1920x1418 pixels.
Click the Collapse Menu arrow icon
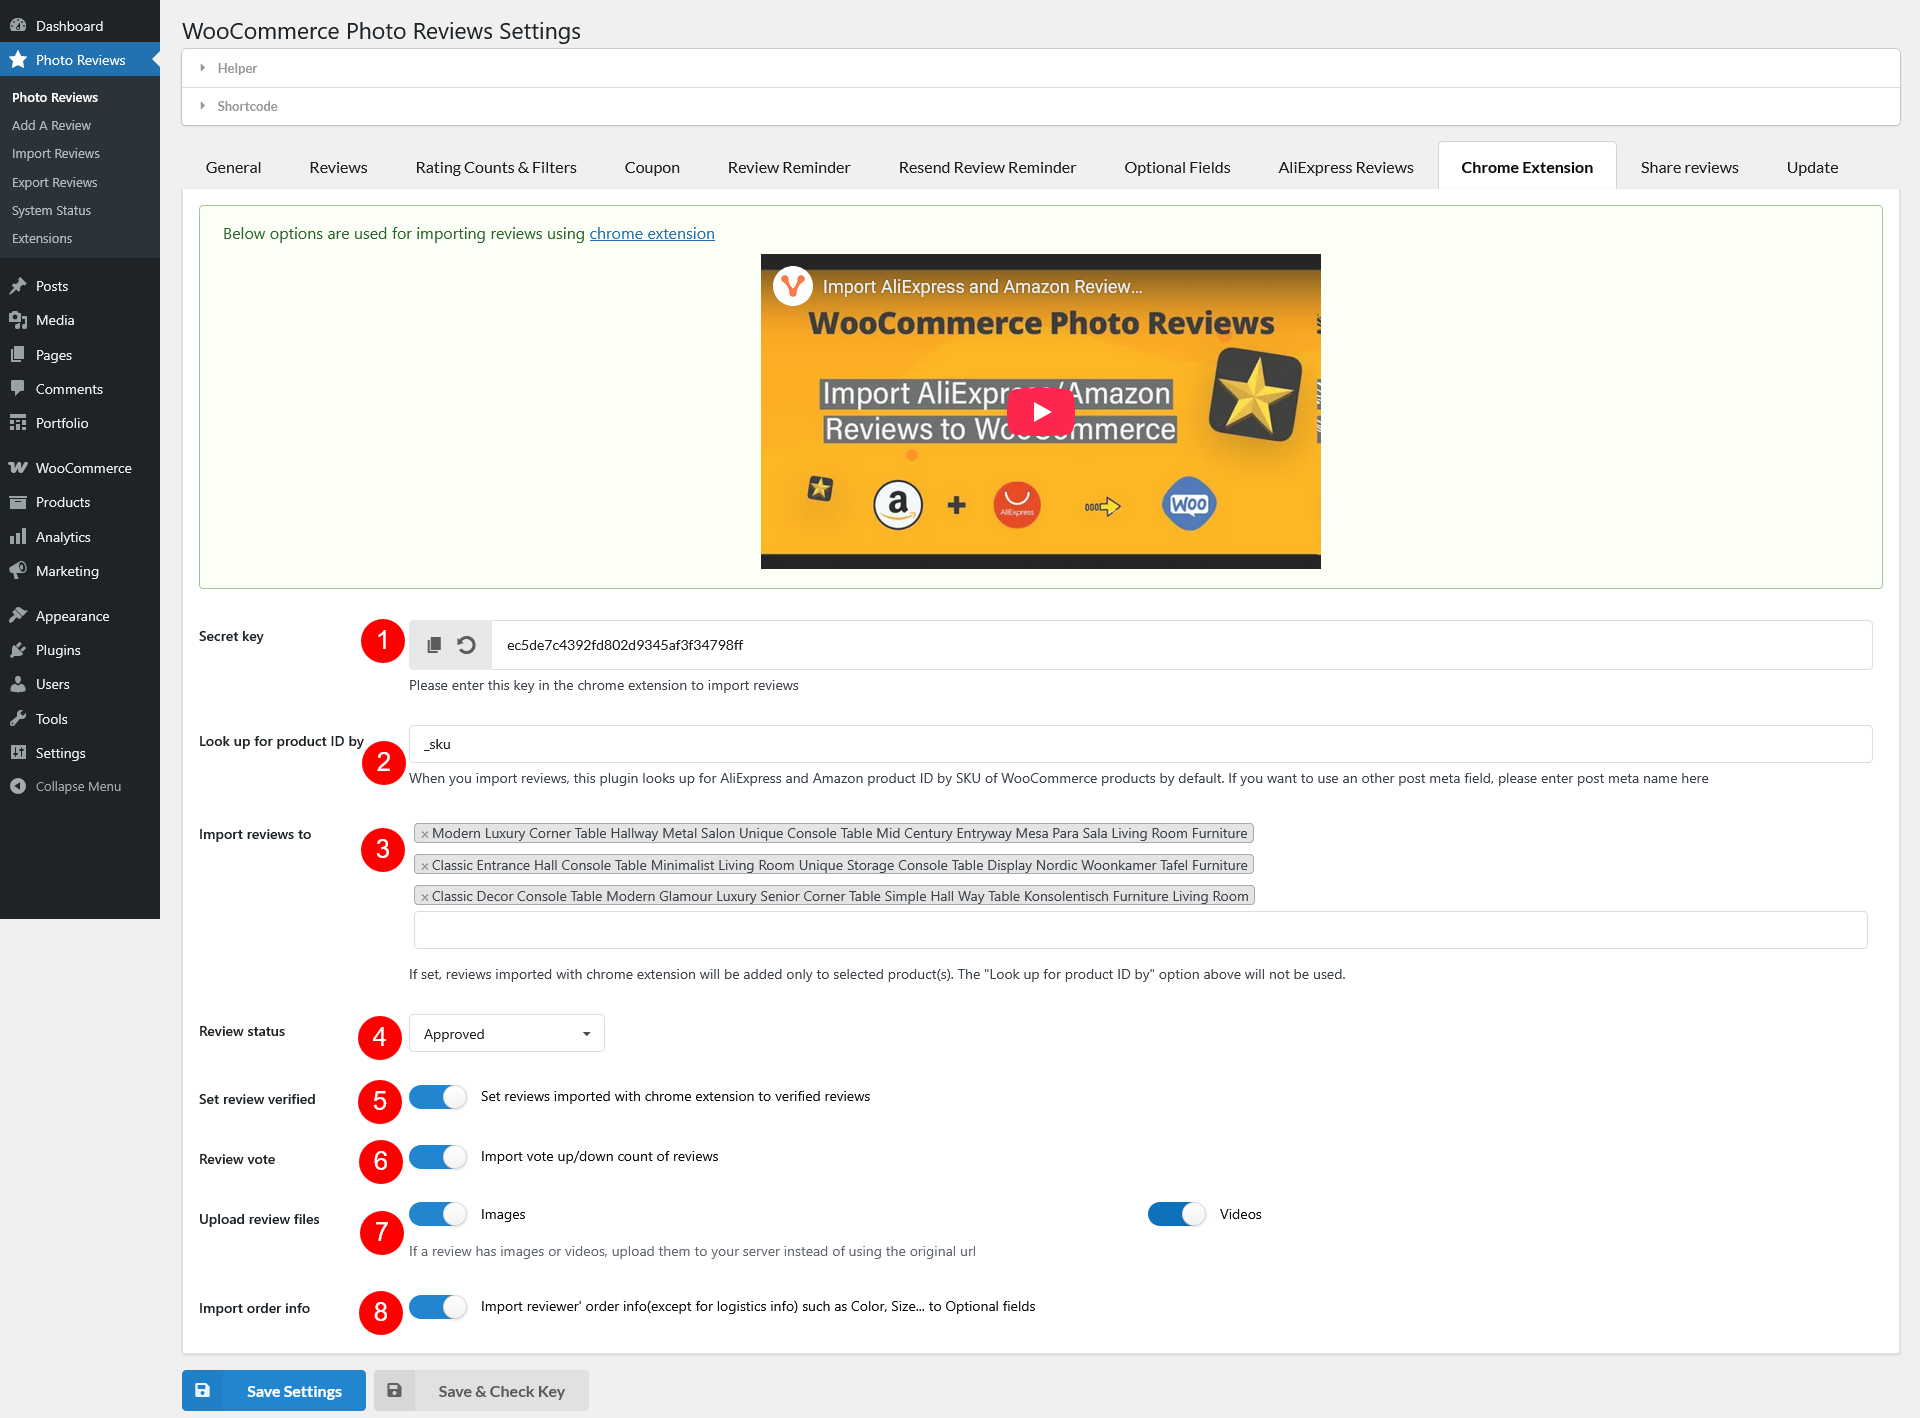coord(18,786)
